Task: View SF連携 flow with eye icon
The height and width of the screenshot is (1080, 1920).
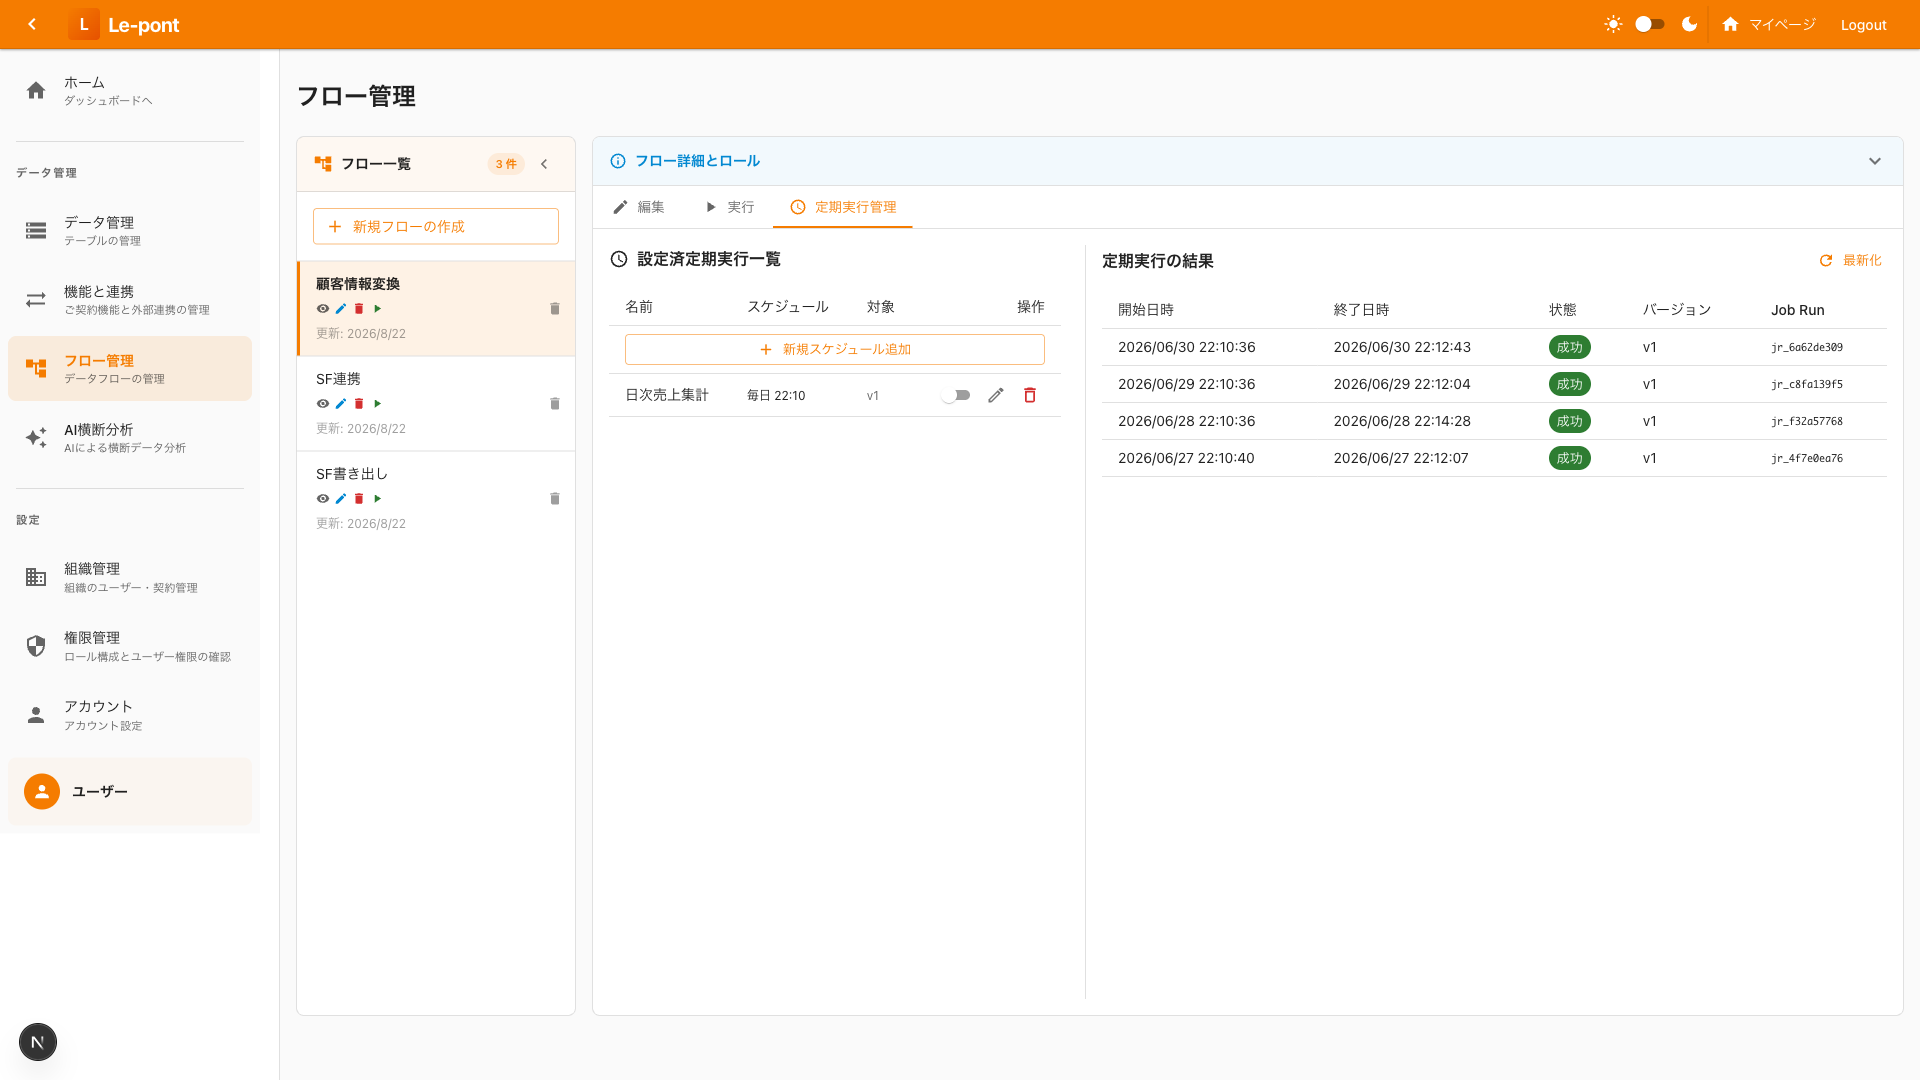Action: [x=323, y=404]
